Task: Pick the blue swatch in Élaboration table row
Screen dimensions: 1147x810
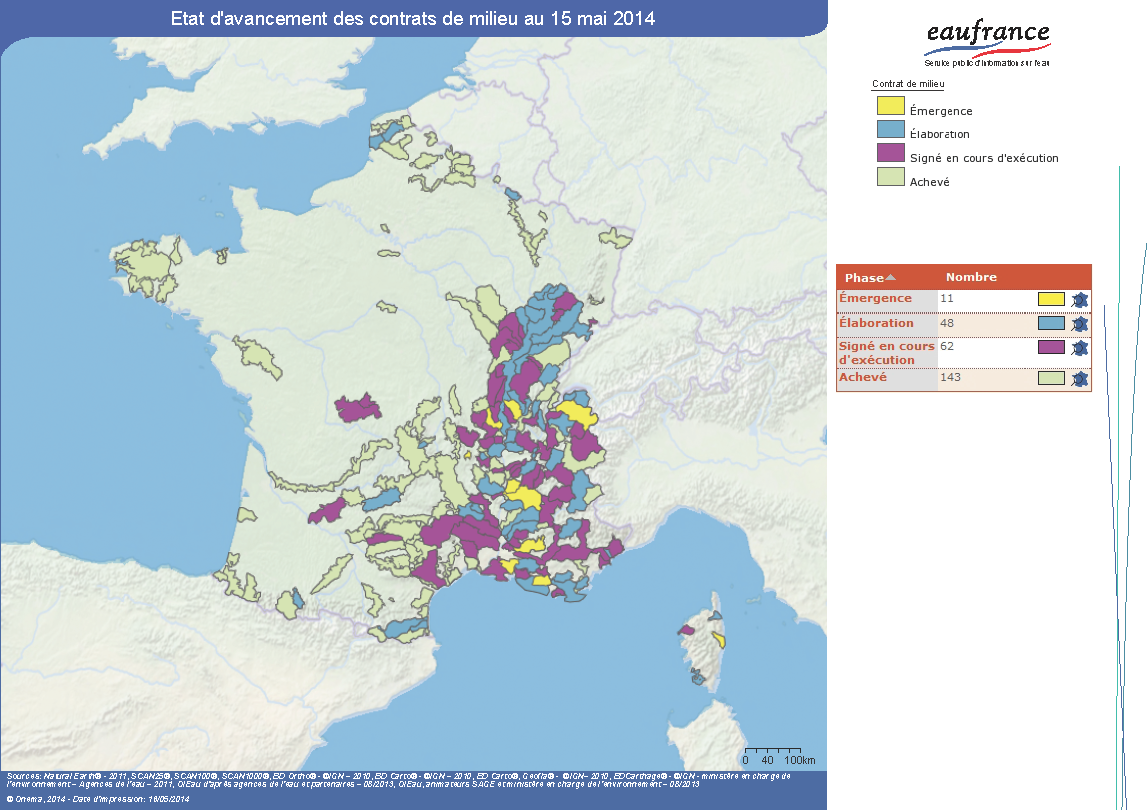Action: pos(1051,323)
